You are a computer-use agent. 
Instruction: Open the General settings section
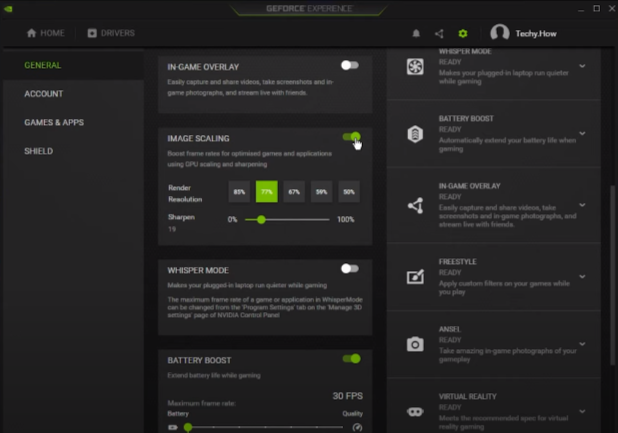point(43,65)
